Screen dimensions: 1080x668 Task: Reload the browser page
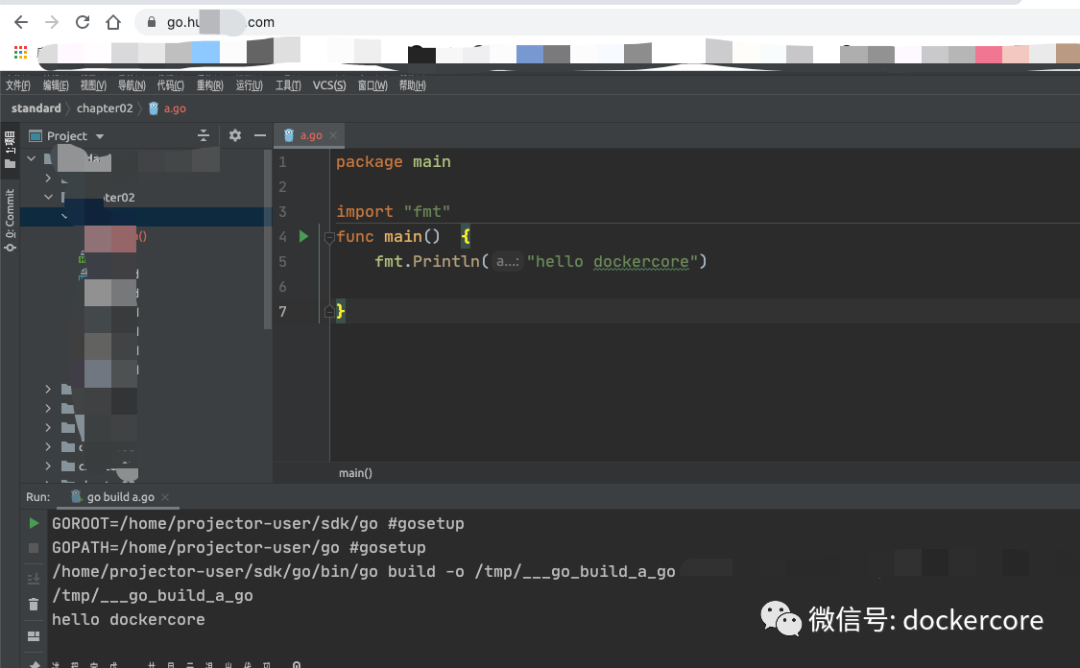[x=83, y=22]
